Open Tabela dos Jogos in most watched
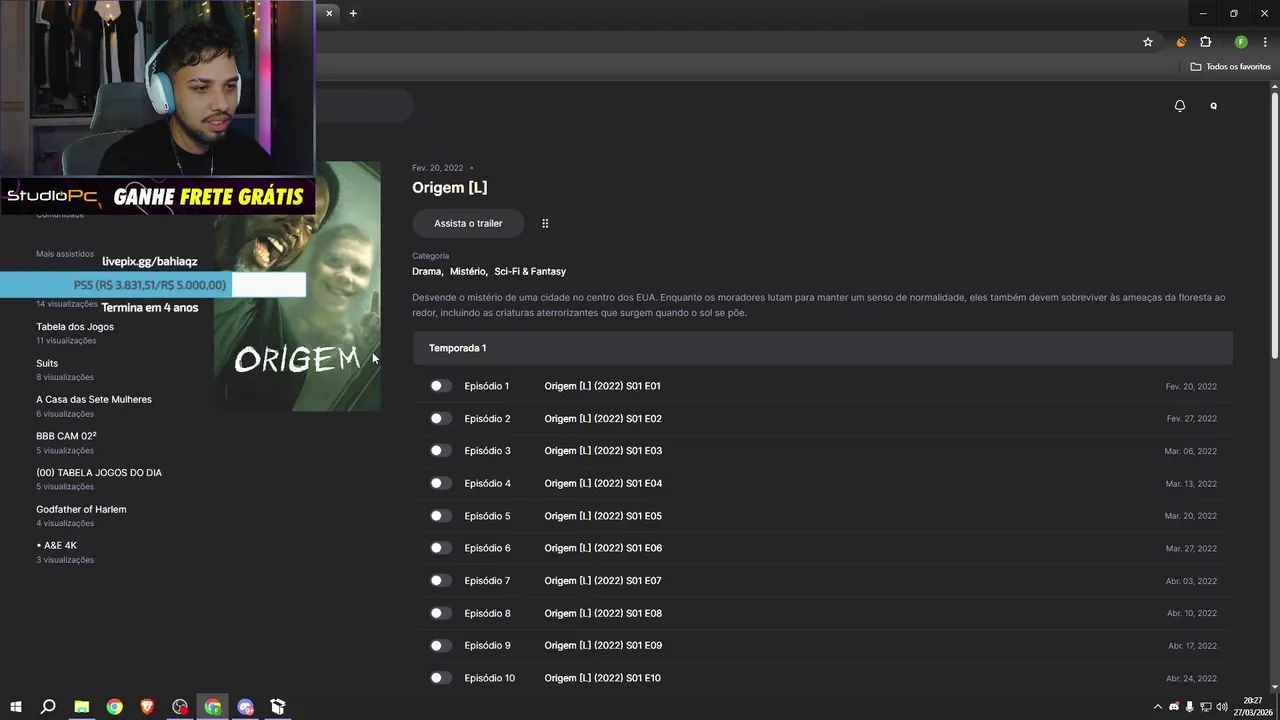Viewport: 1280px width, 720px height. [75, 327]
